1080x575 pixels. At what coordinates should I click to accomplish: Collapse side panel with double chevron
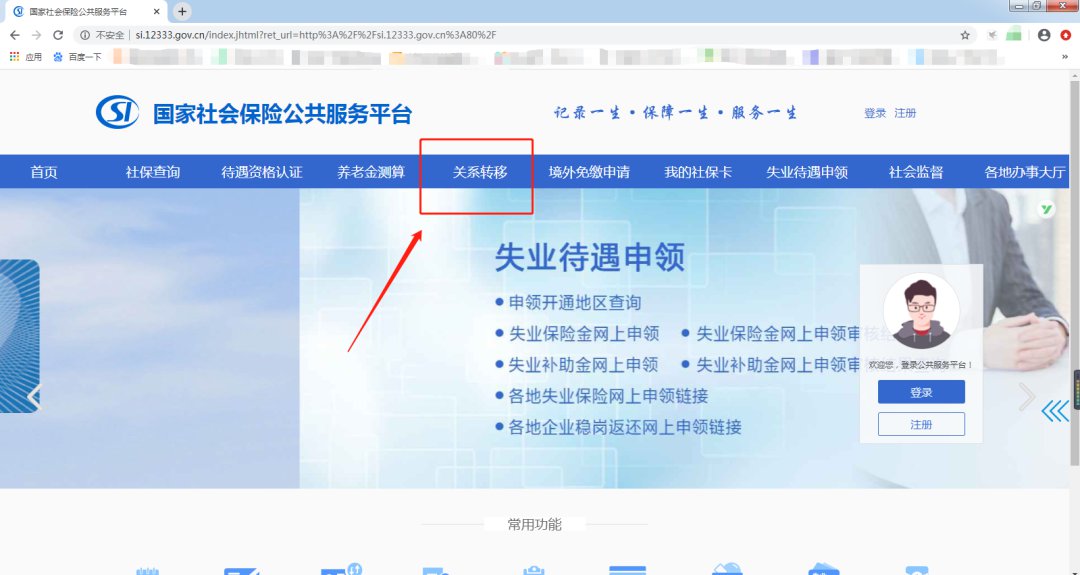(x=1055, y=411)
